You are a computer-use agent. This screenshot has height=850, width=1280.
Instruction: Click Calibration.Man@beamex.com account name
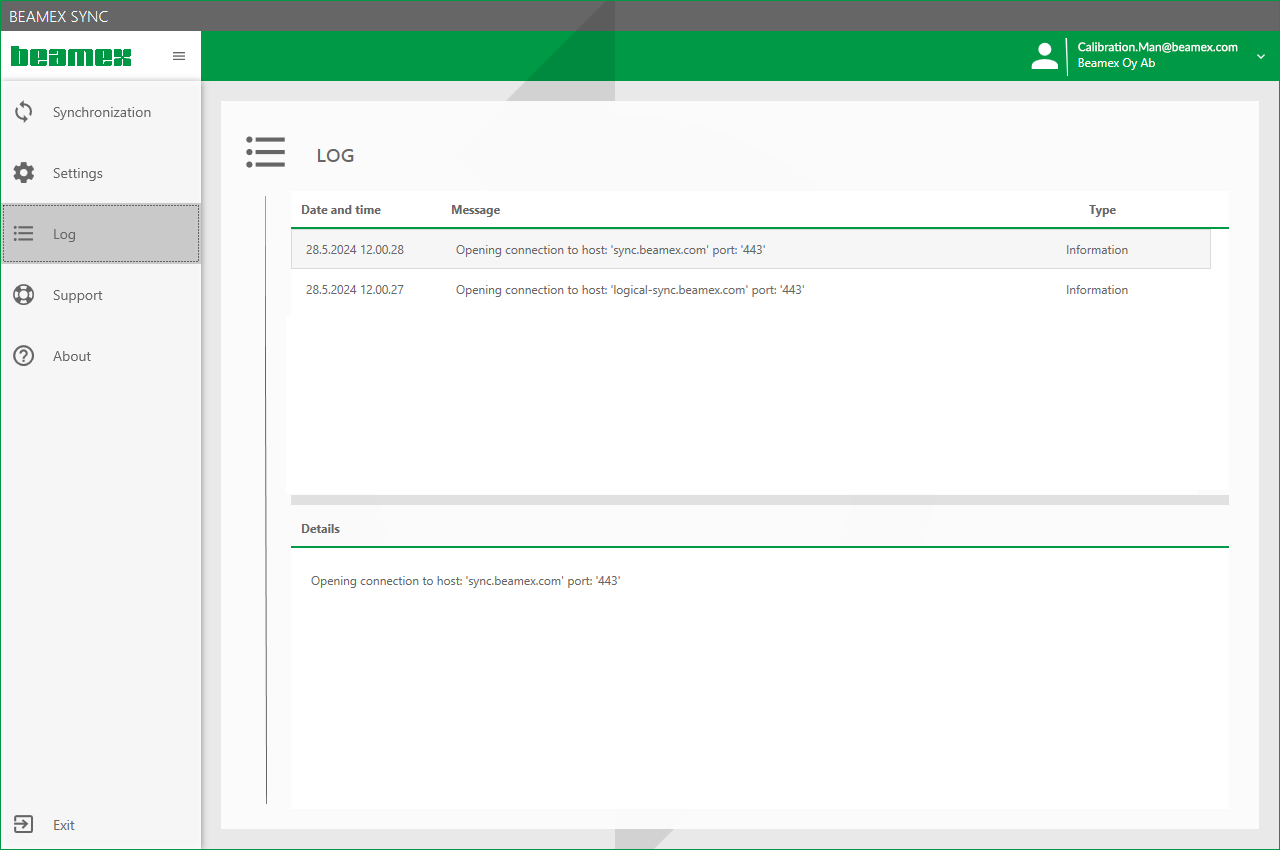pyautogui.click(x=1158, y=47)
